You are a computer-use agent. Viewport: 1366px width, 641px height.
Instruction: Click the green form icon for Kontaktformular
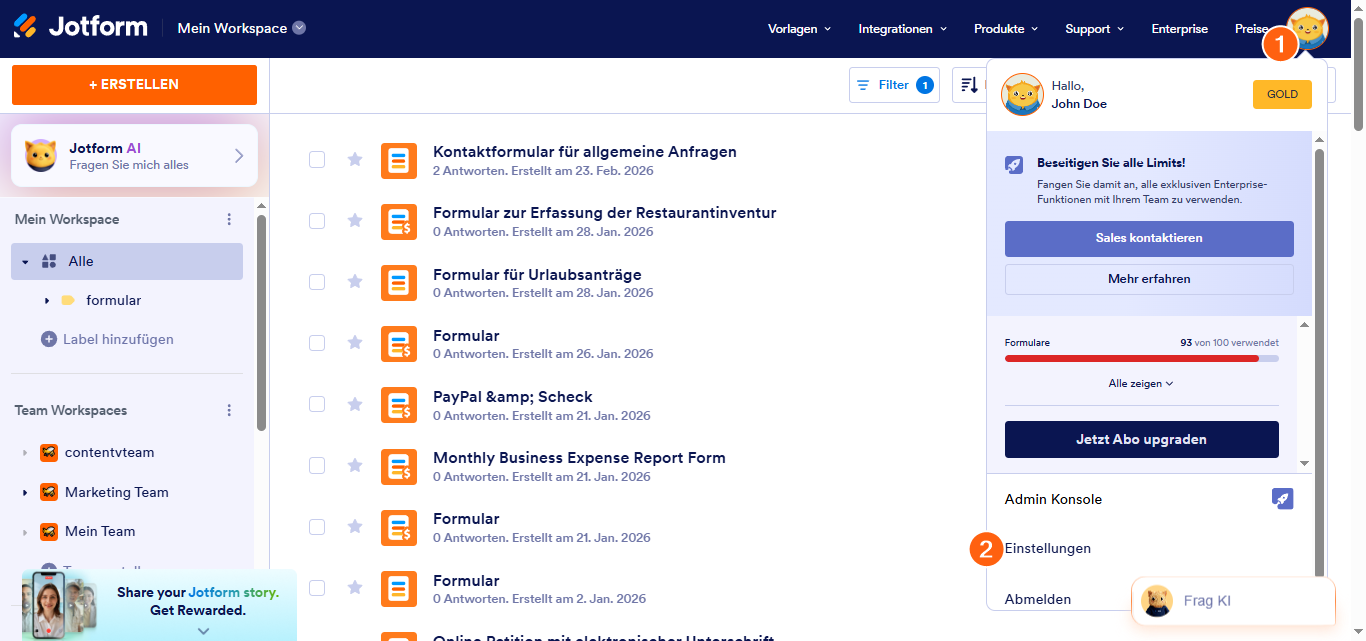pos(399,160)
